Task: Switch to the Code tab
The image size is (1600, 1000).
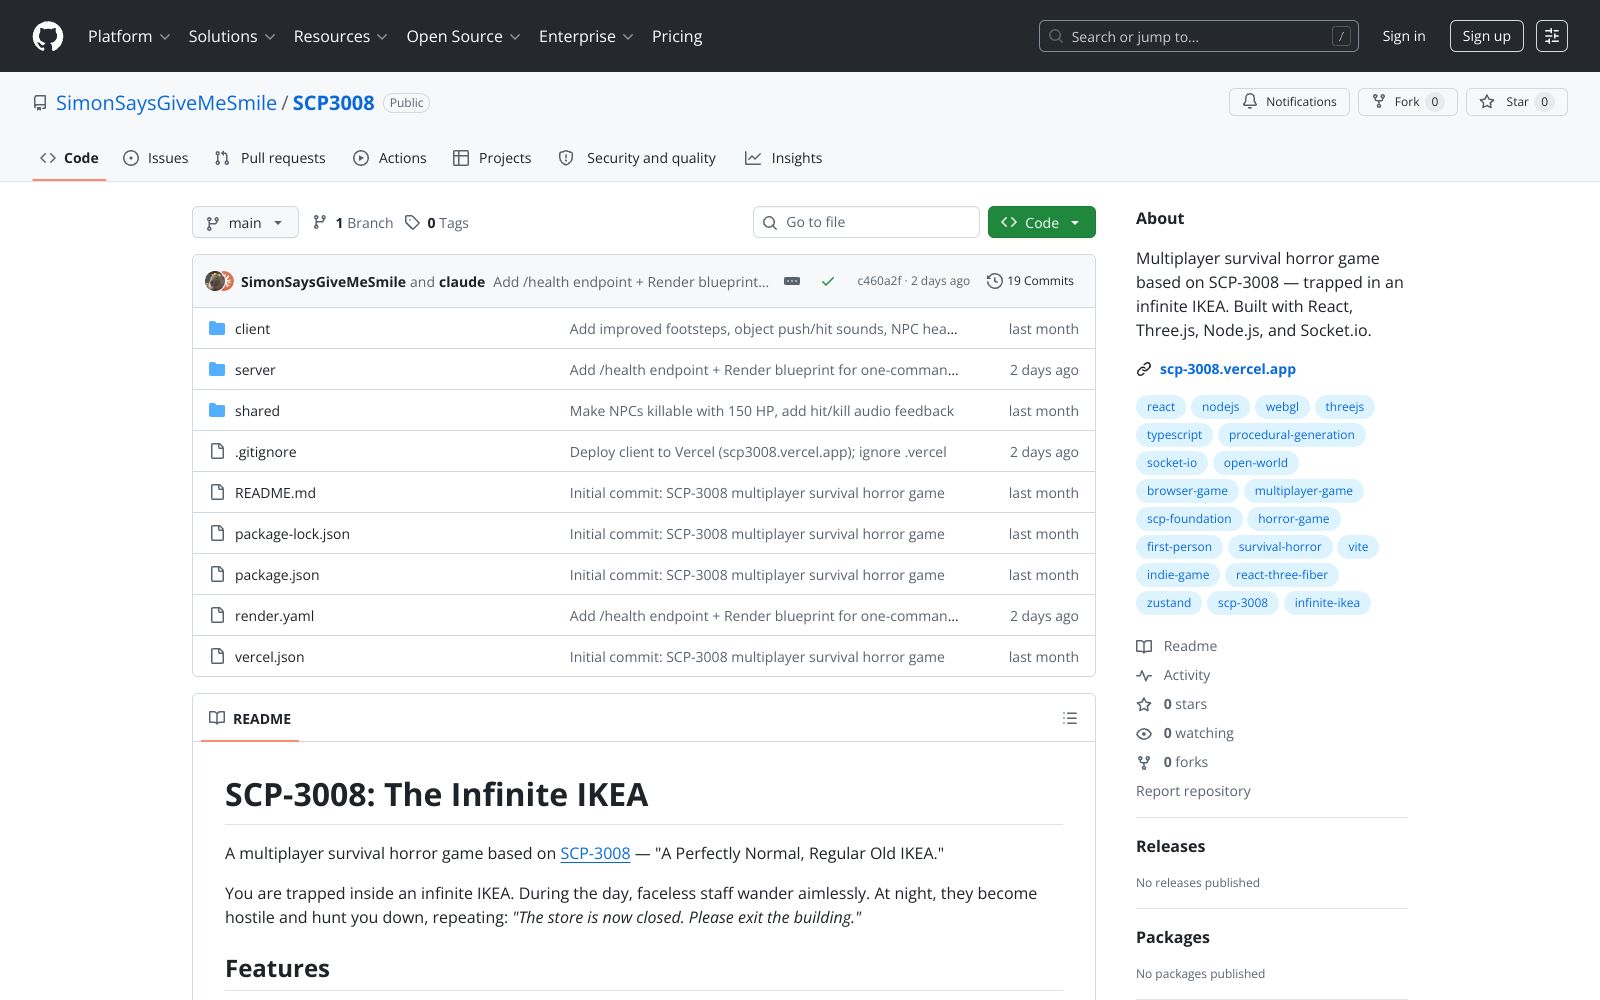Action: (x=69, y=158)
